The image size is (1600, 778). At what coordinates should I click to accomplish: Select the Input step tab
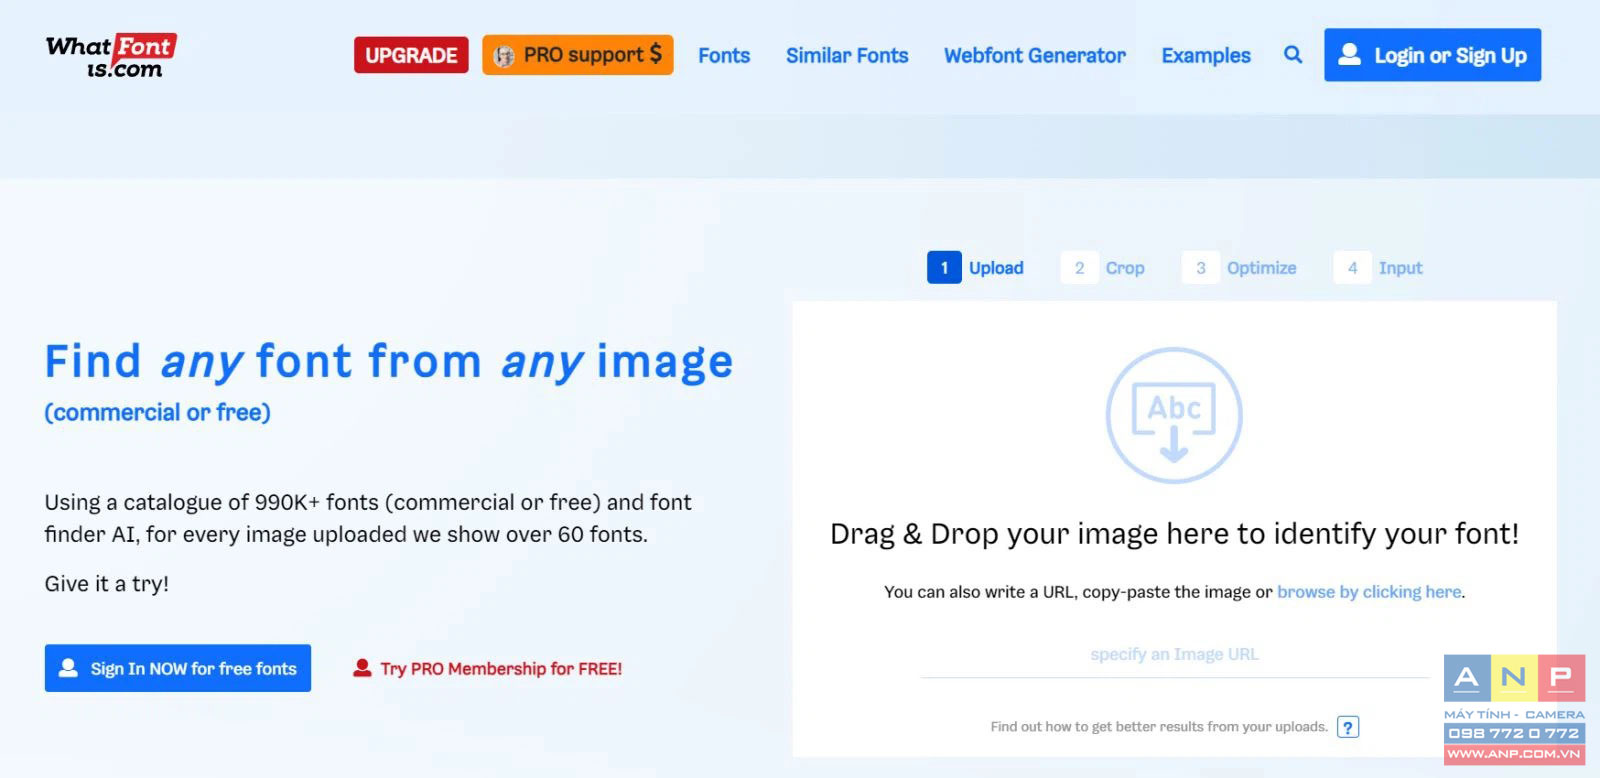[x=1379, y=268]
